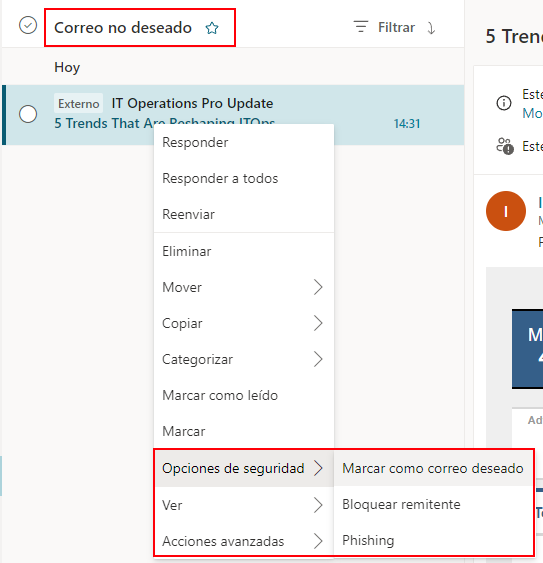Choose Bloquear remitente option
Viewport: 543px width, 563px height.
pyautogui.click(x=433, y=504)
